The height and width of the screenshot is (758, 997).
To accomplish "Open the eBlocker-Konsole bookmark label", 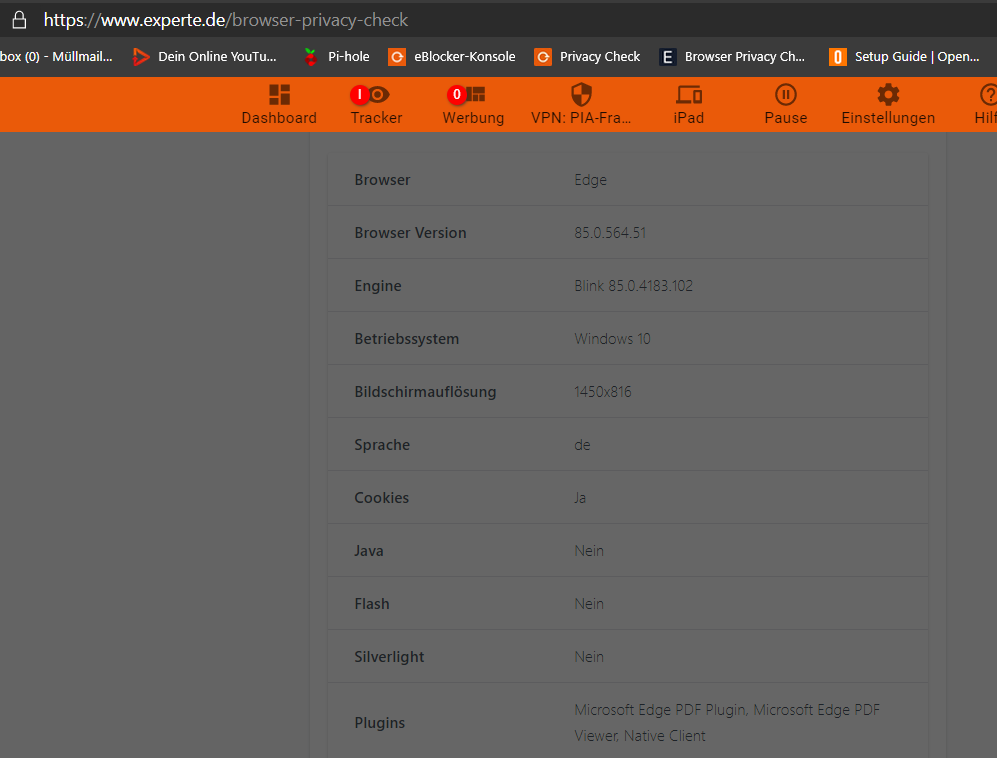I will point(465,57).
